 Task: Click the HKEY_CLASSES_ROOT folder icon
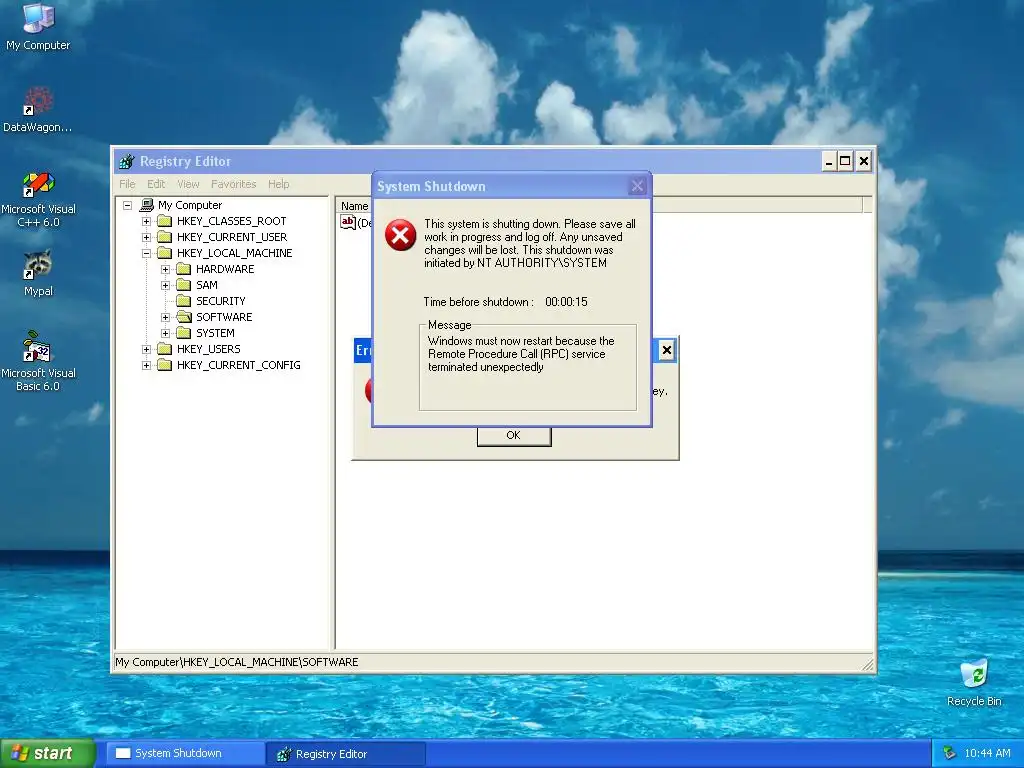coord(165,221)
